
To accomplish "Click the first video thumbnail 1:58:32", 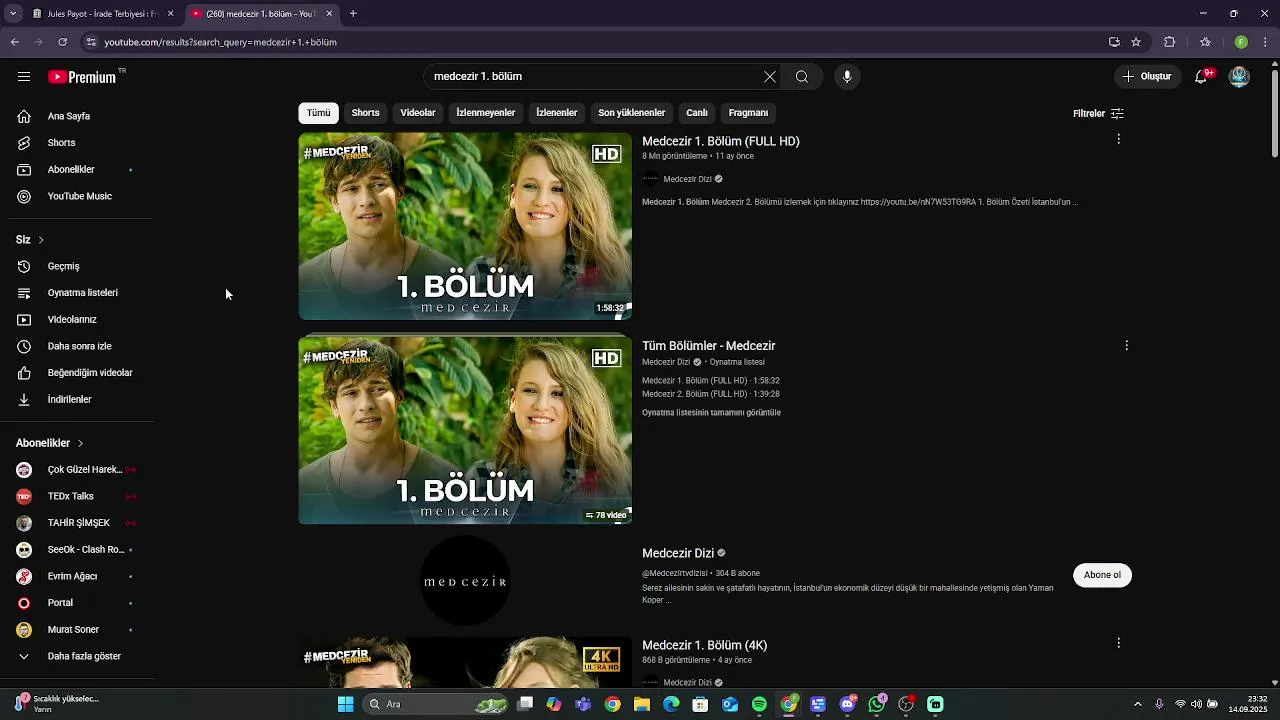I will 465,226.
